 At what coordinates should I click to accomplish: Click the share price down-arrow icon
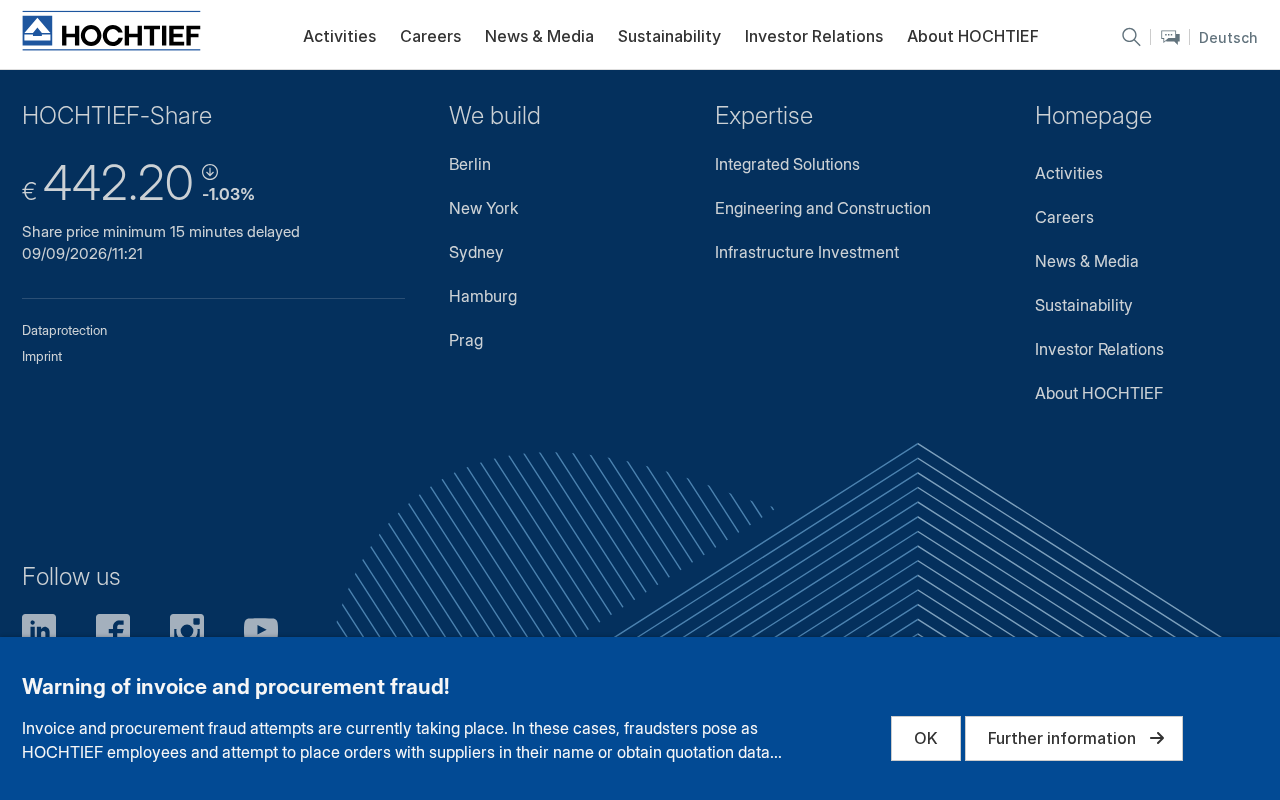210,172
